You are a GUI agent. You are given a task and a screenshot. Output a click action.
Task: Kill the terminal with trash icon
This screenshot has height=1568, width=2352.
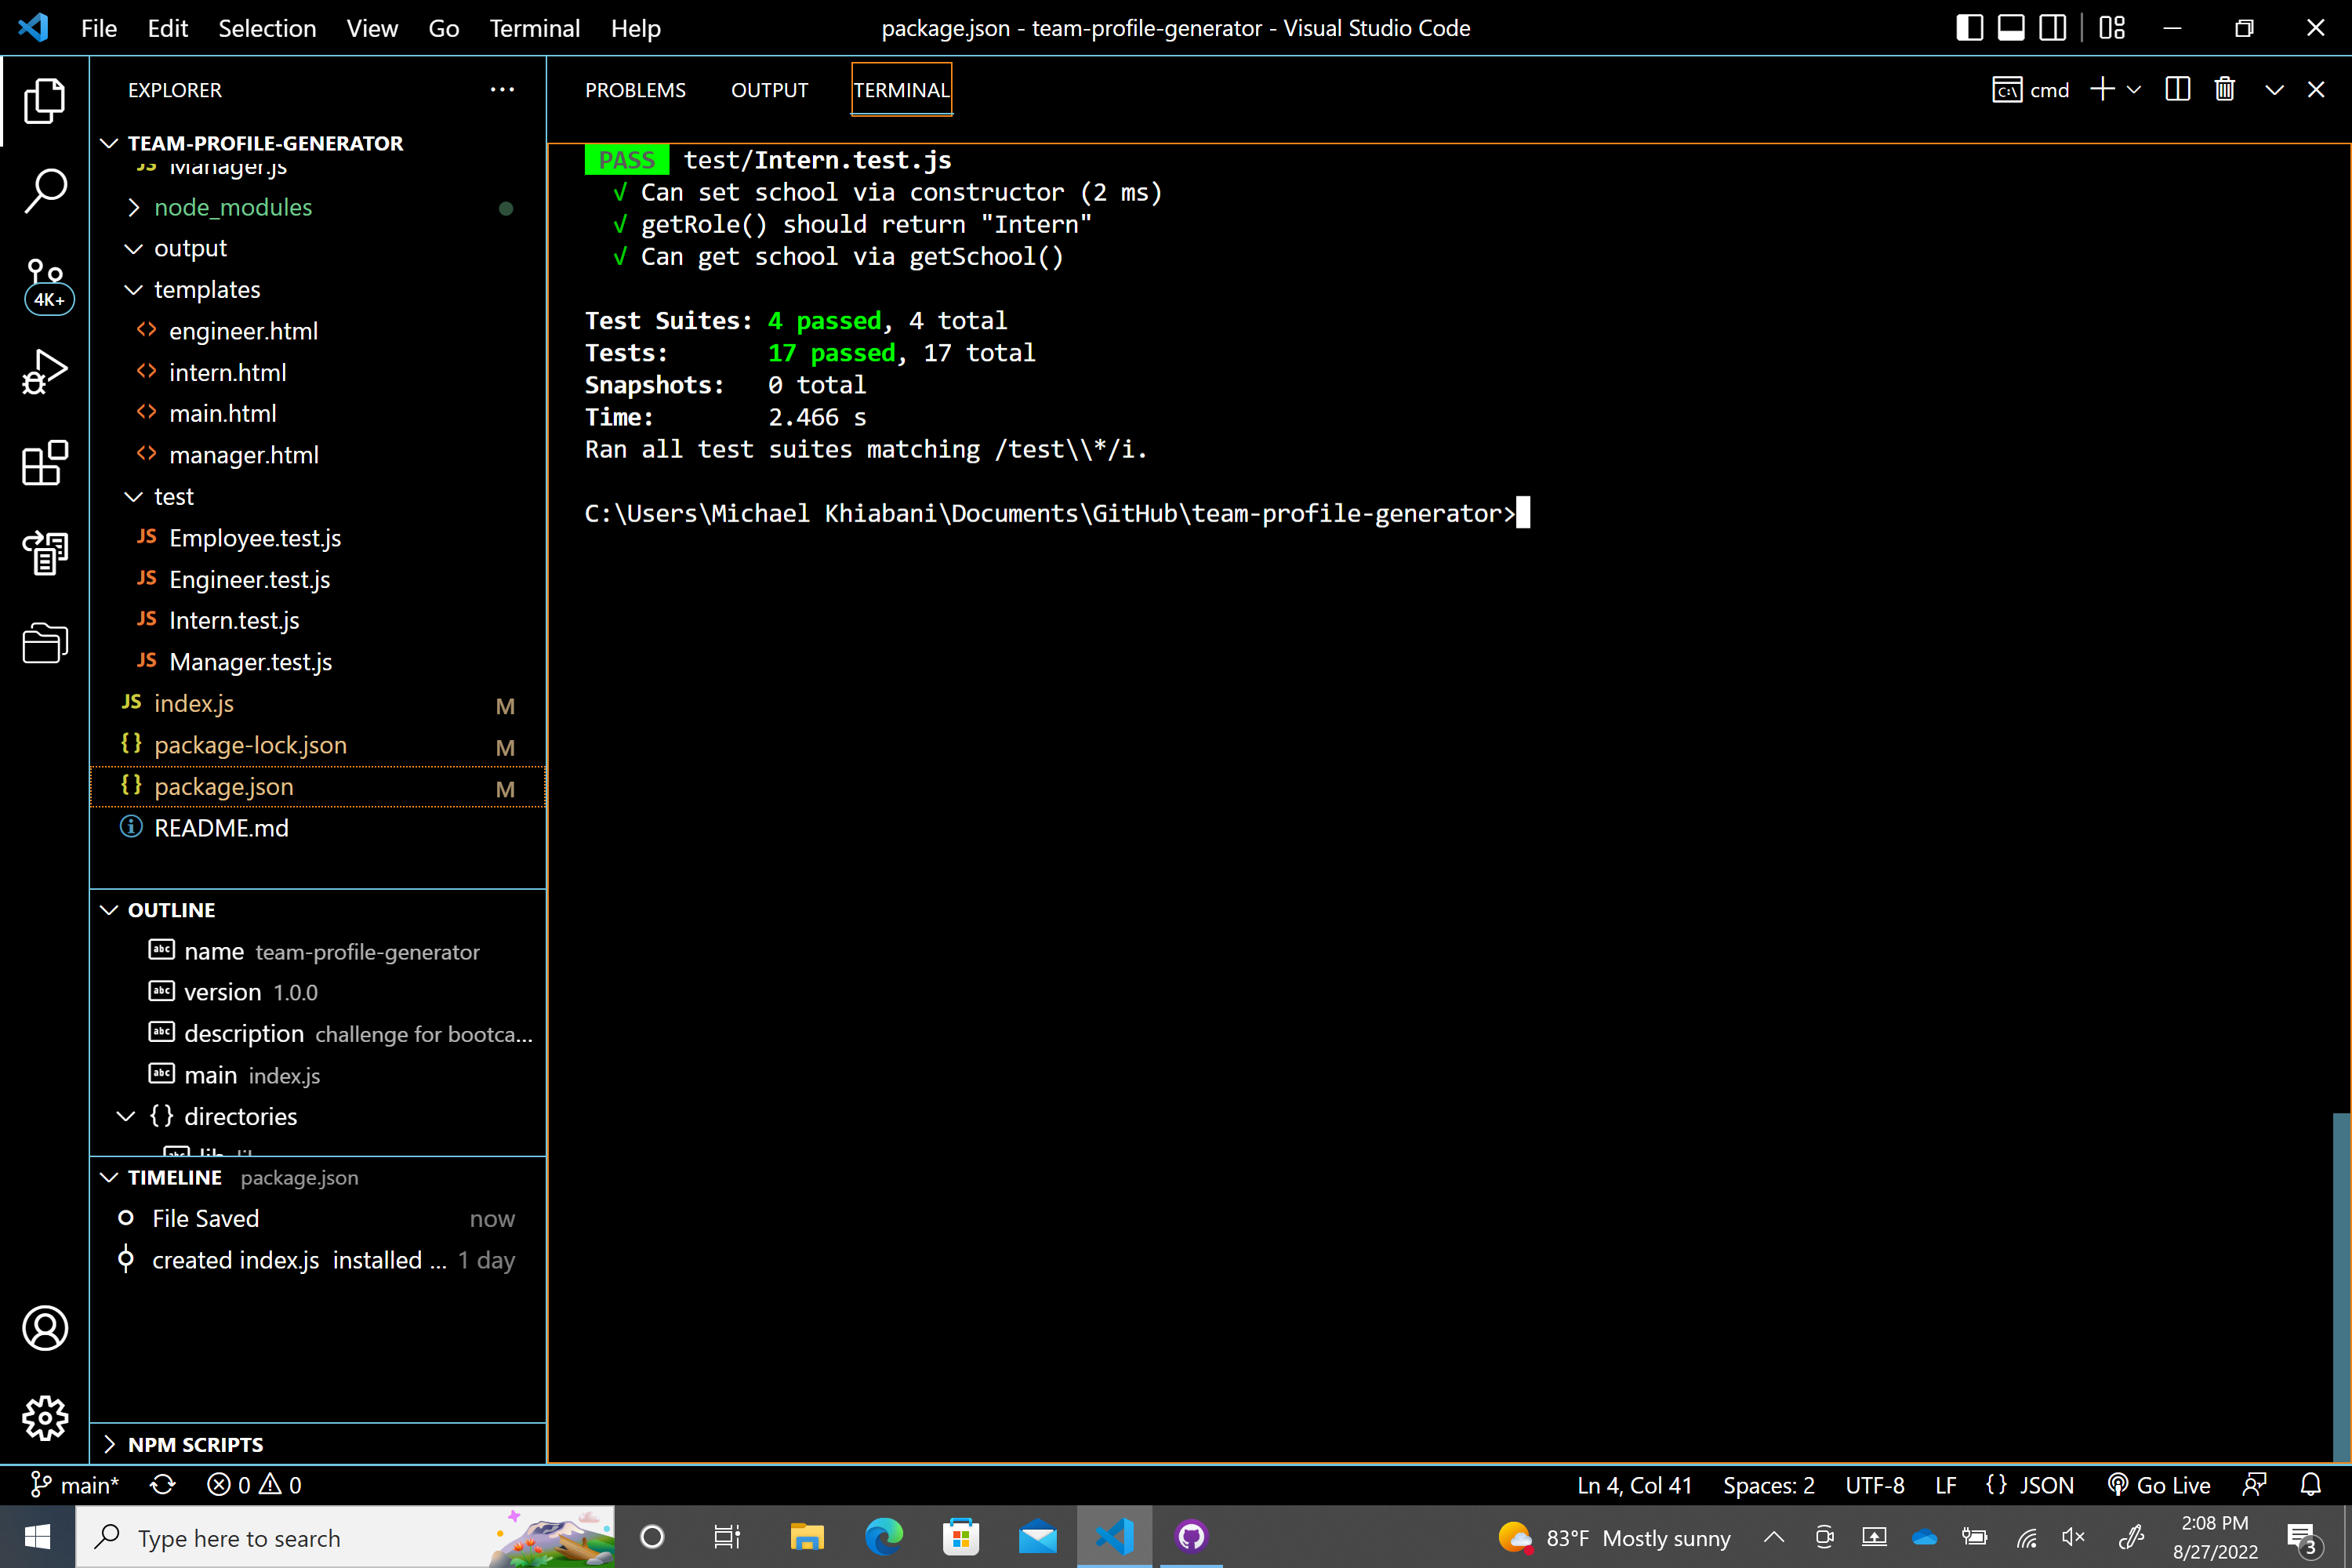pos(2224,90)
